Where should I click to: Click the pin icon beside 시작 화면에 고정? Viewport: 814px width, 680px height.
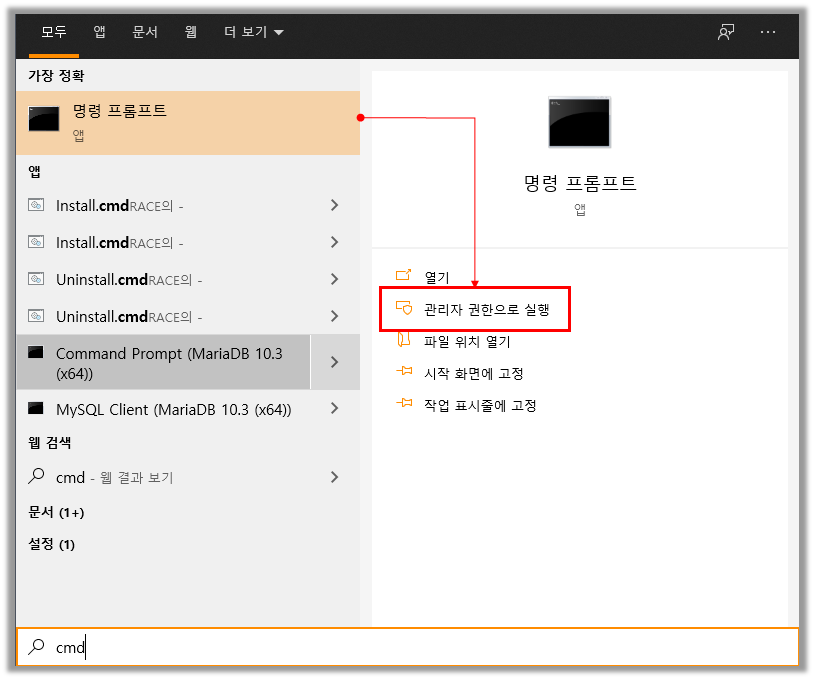click(x=404, y=371)
